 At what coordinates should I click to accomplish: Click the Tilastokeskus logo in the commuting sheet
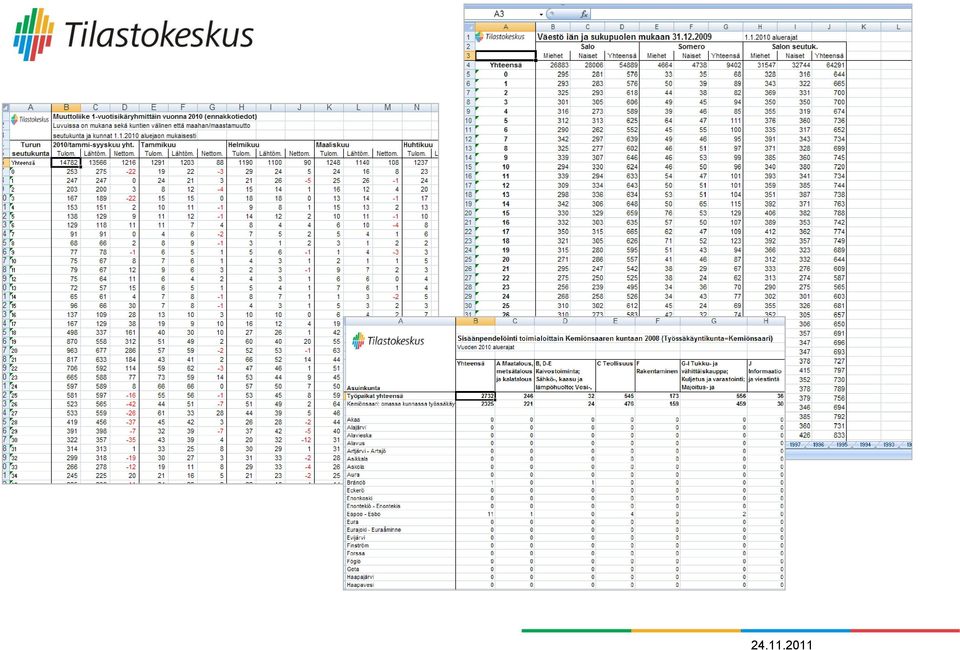coord(388,341)
